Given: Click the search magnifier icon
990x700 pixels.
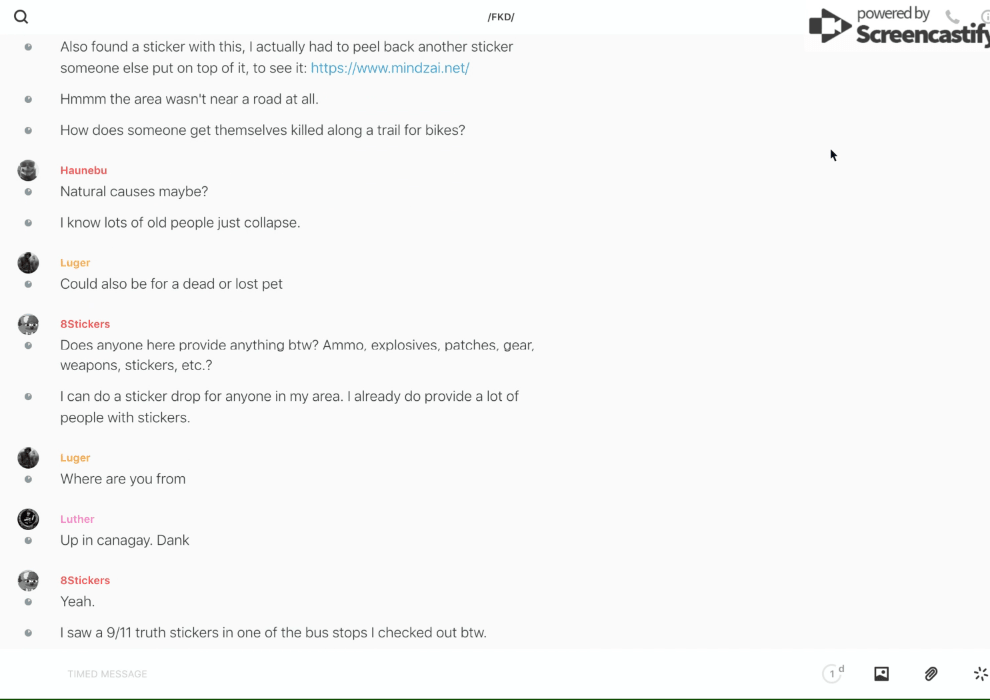Looking at the screenshot, I should tap(21, 17).
